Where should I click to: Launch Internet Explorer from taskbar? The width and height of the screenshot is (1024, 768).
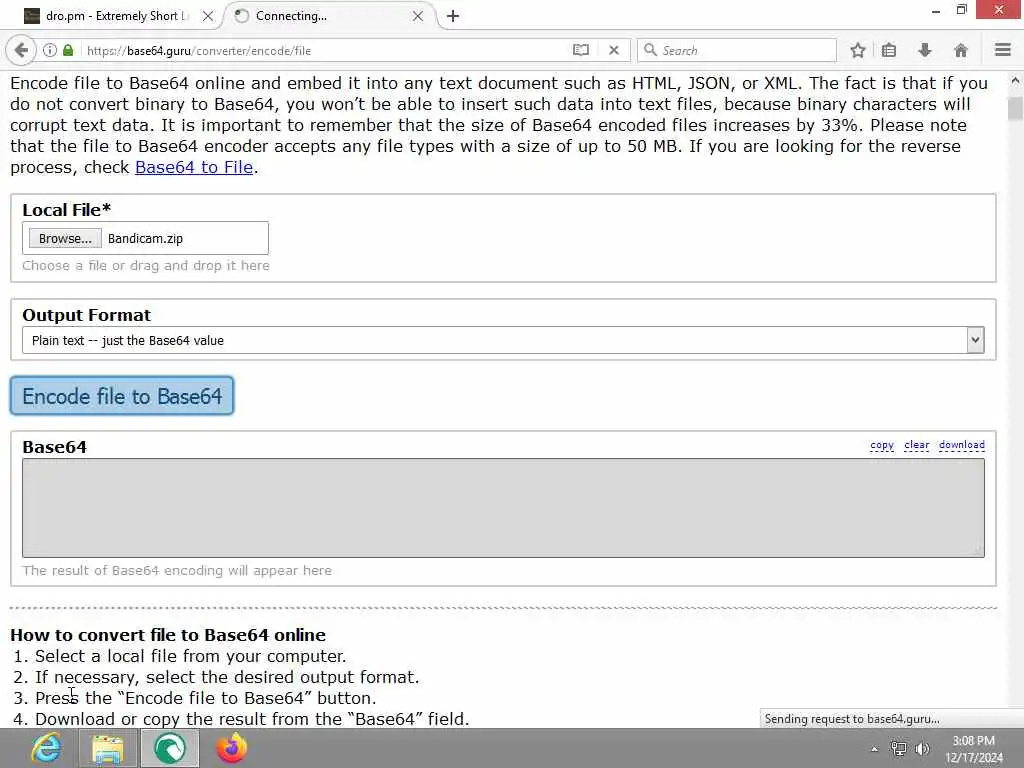(47, 748)
